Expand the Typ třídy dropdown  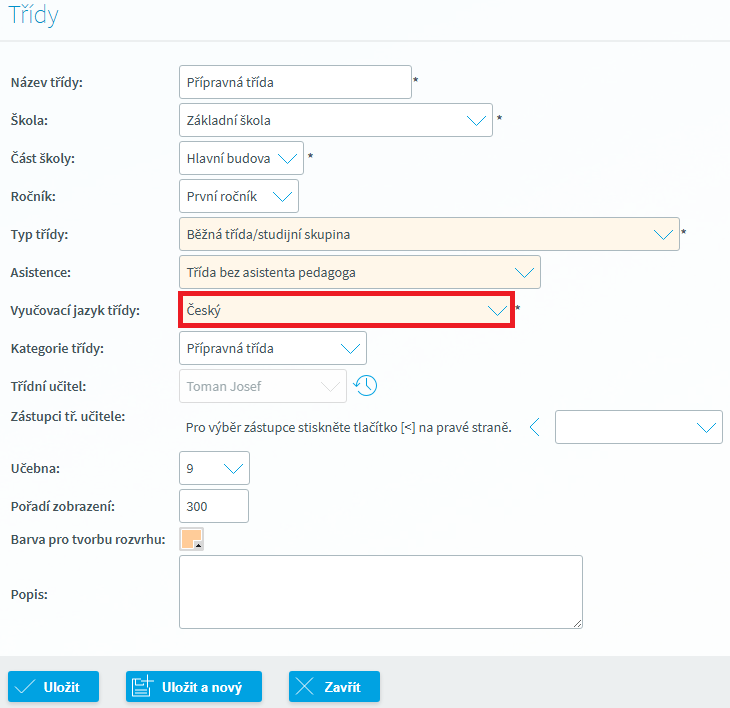(429, 234)
